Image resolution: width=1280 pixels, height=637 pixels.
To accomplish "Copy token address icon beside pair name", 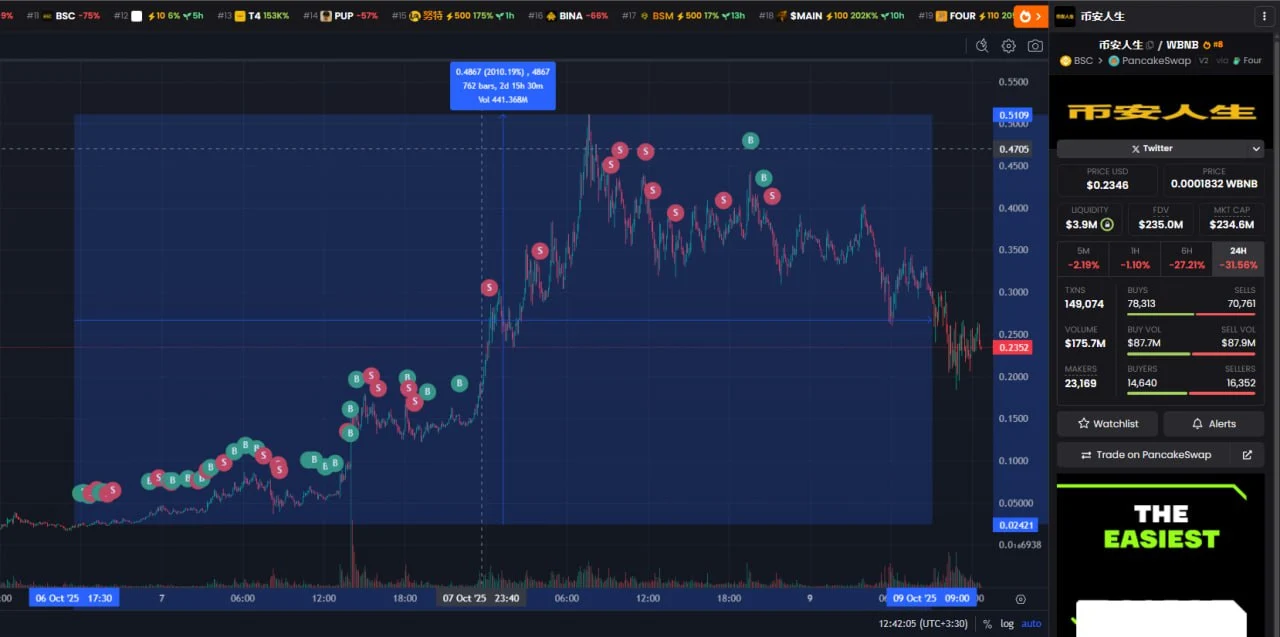I will pyautogui.click(x=1149, y=45).
